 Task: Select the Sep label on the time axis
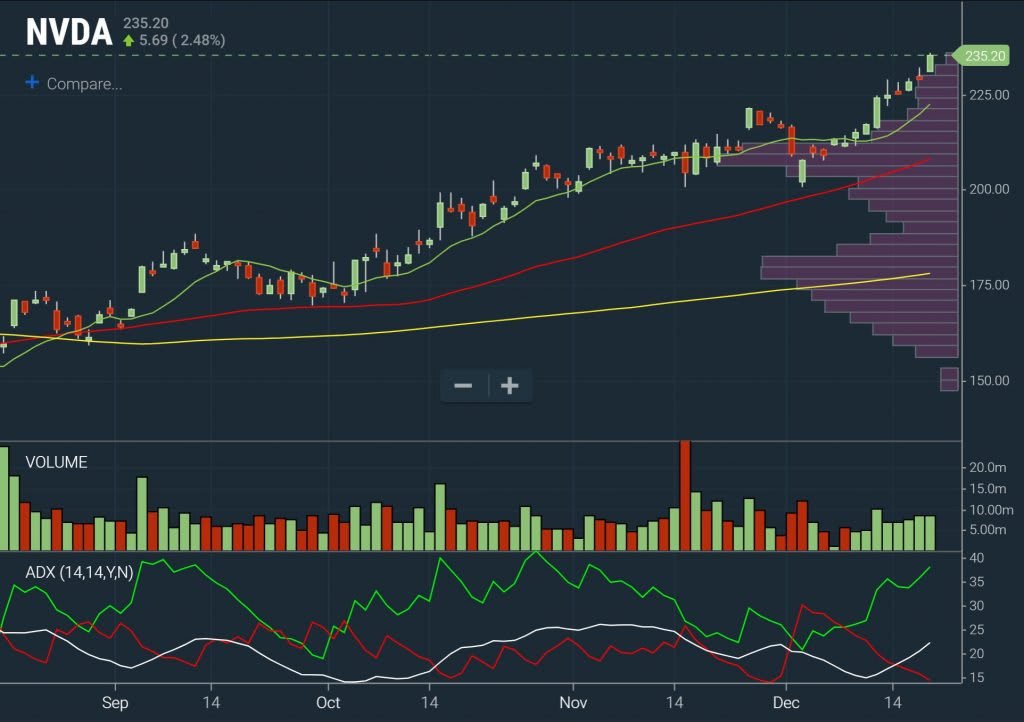point(115,703)
